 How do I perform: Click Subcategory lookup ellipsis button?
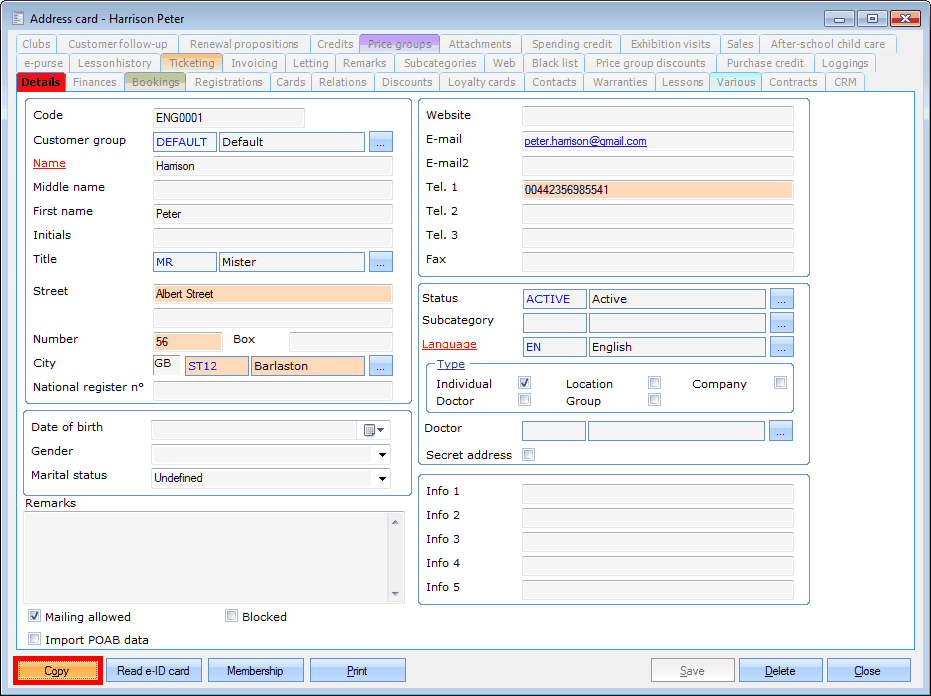pyautogui.click(x=781, y=323)
